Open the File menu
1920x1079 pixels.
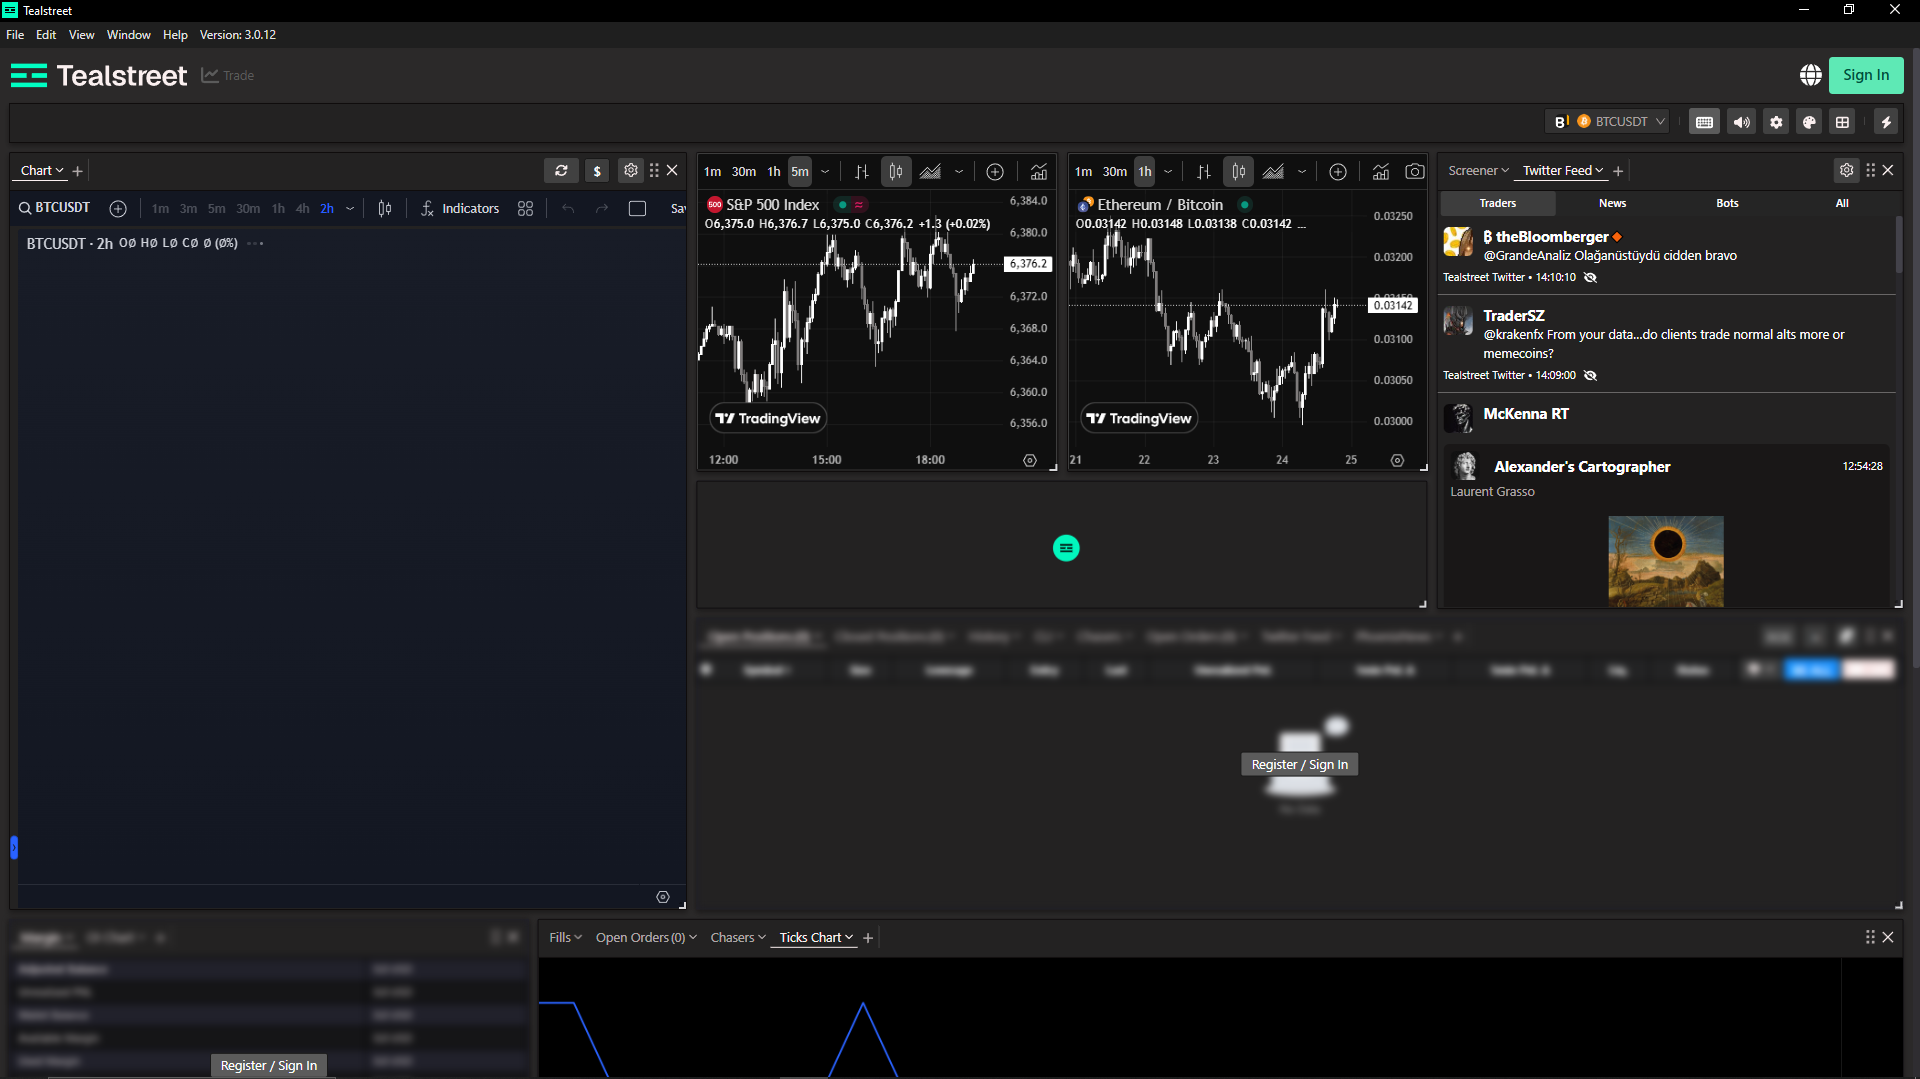coord(15,35)
